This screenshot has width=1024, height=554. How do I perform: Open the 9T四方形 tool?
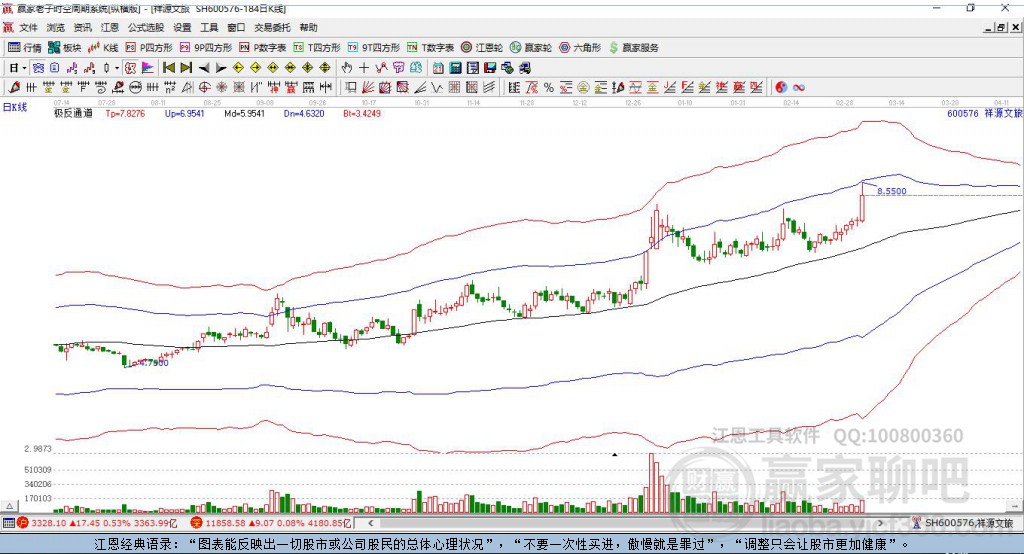coord(374,48)
